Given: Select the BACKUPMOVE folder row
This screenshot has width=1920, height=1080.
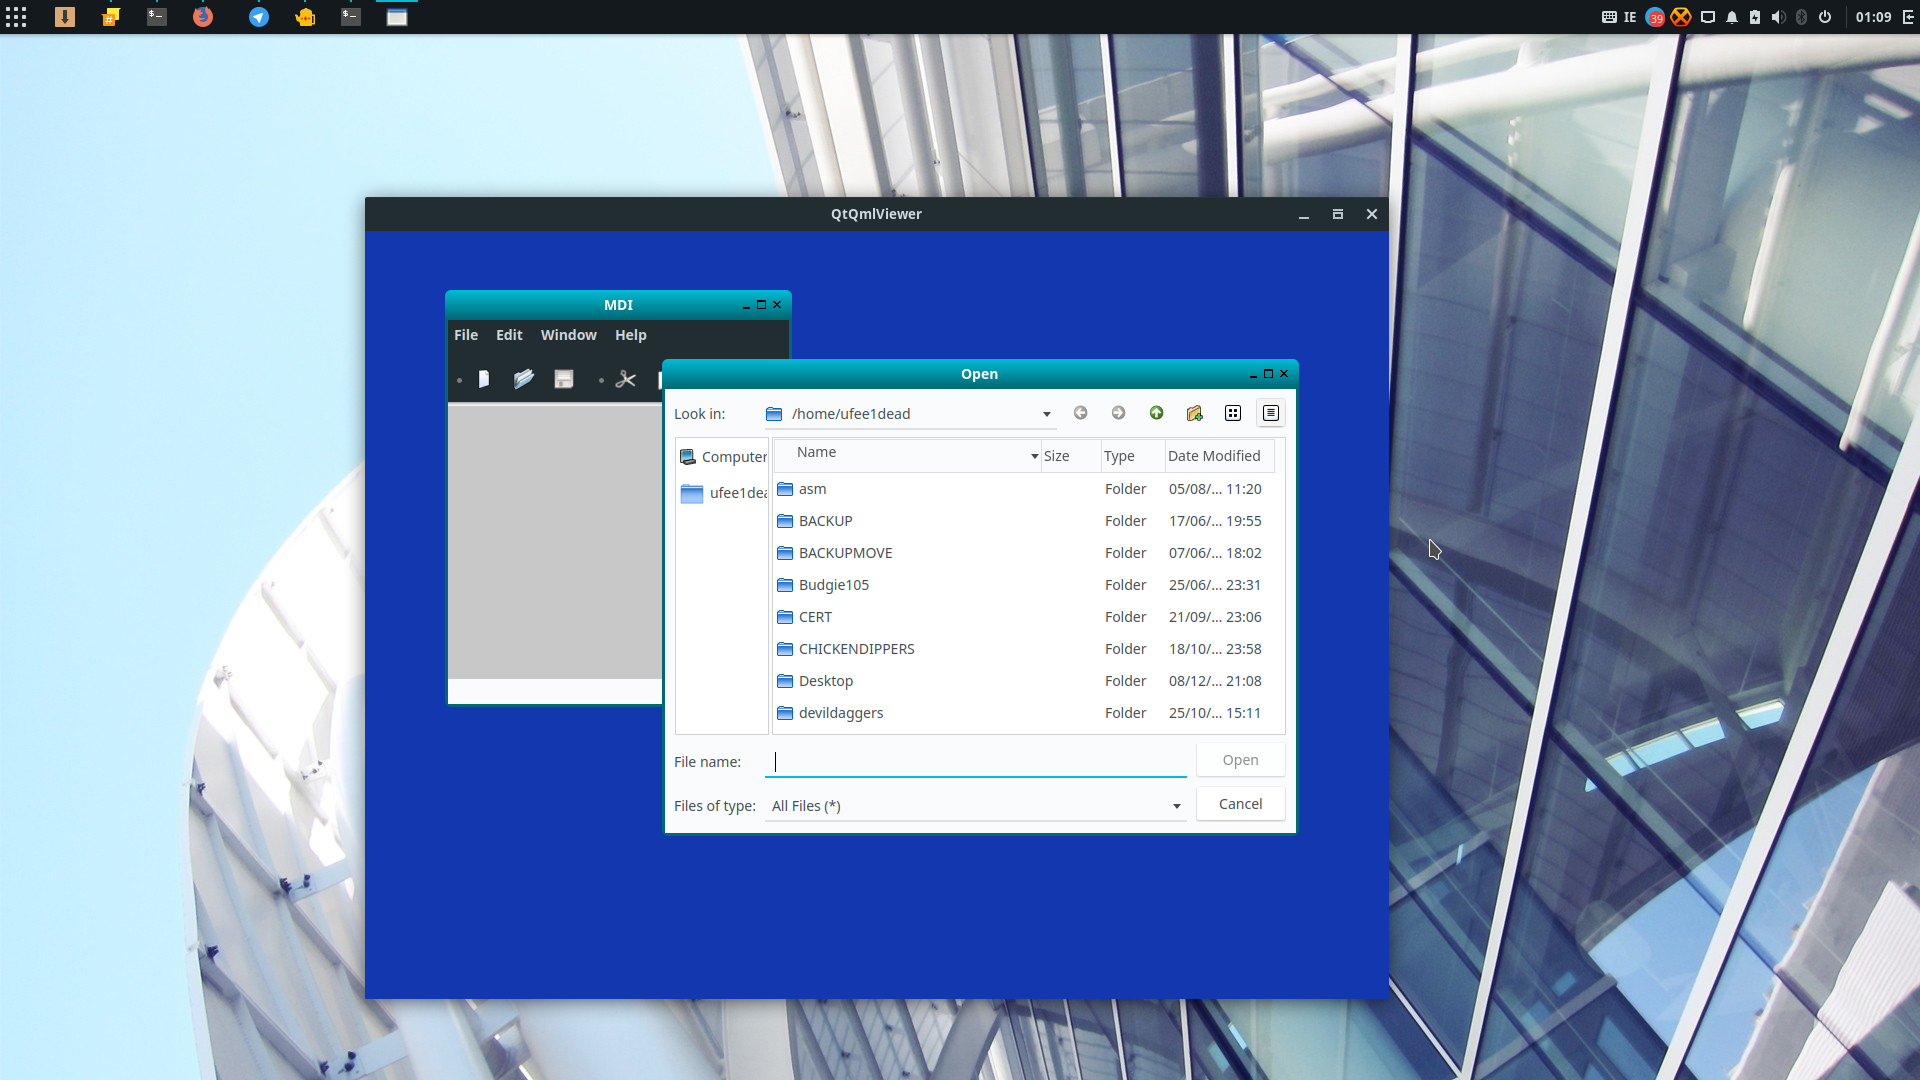Looking at the screenshot, I should point(1024,553).
